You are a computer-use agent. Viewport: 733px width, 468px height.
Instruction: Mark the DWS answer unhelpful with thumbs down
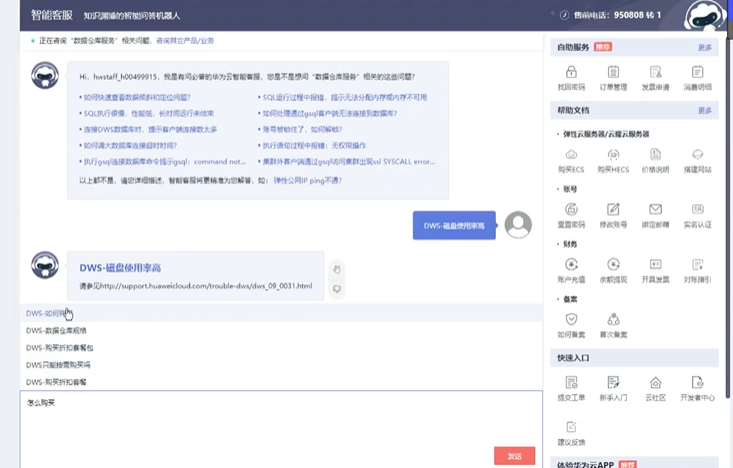tap(337, 289)
